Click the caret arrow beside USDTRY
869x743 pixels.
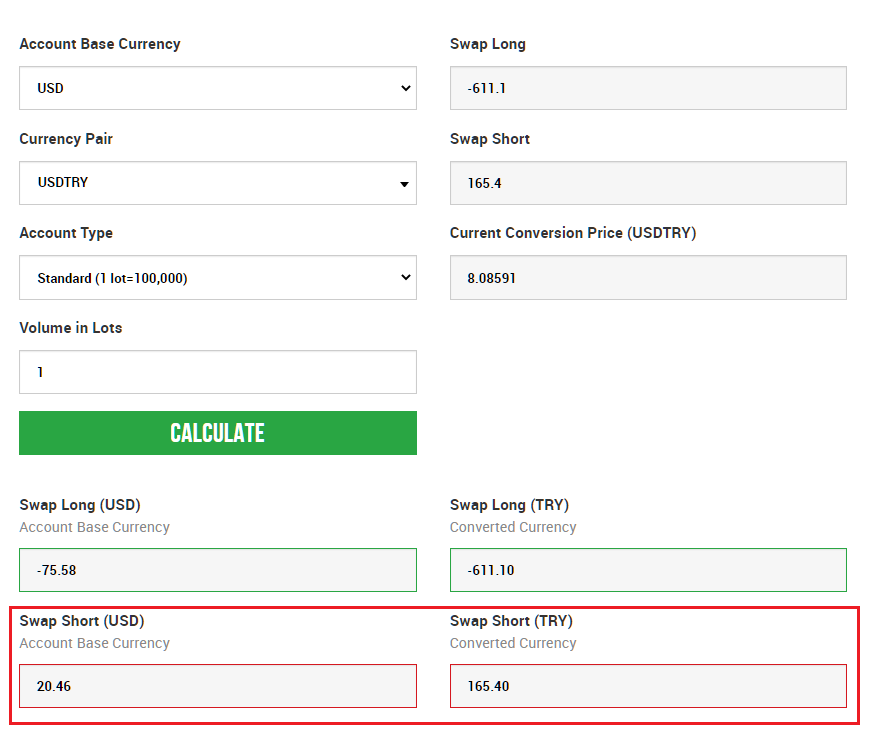(405, 184)
